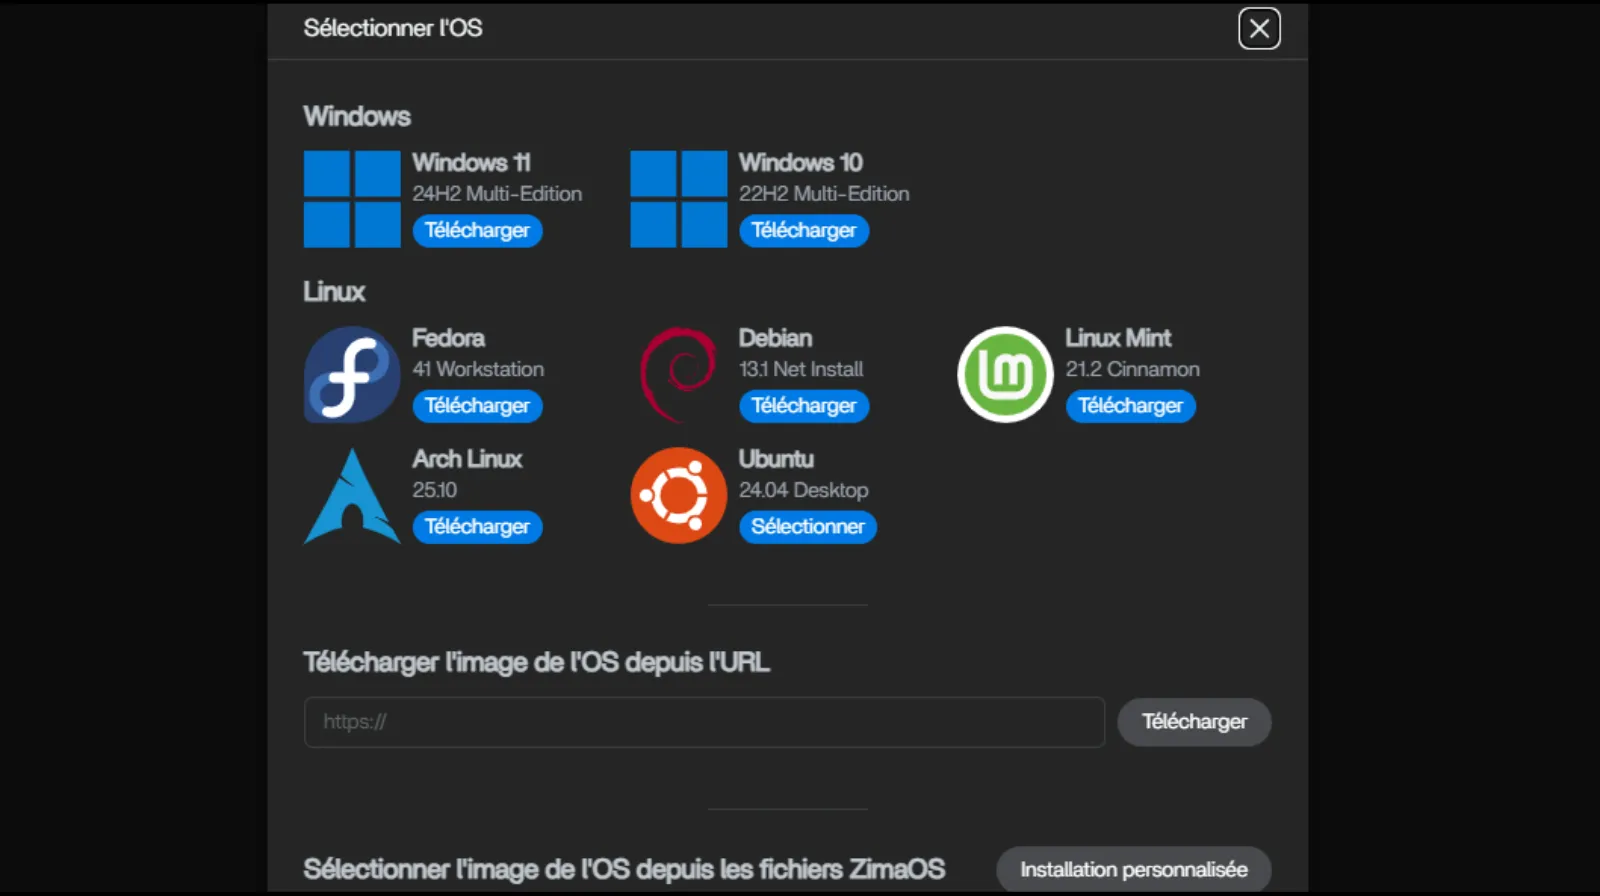Open Installation personnalisée

(x=1133, y=870)
